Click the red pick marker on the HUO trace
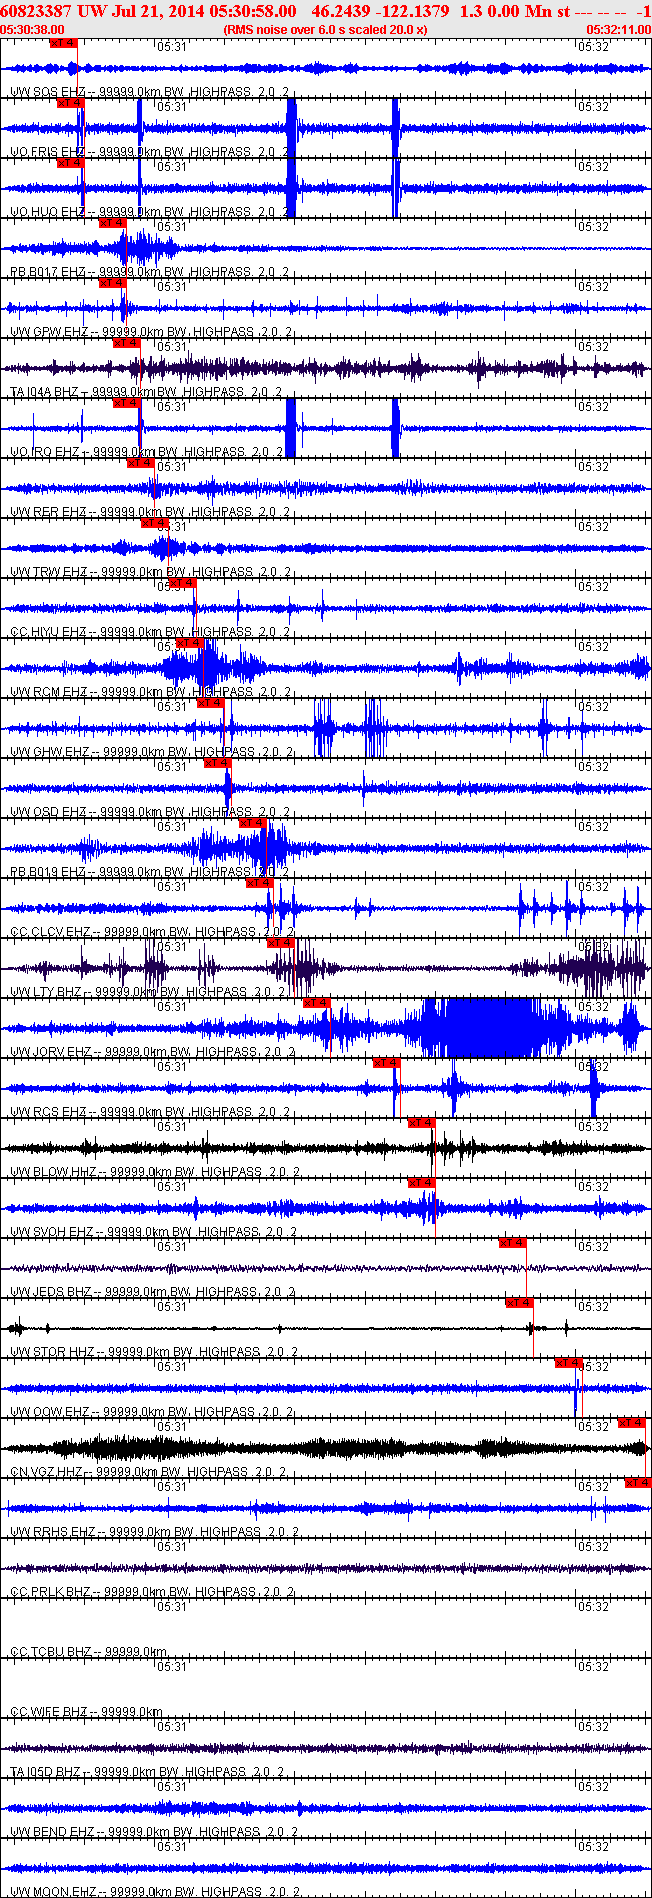Screen dimensions: 652x1898 [x=70, y=163]
